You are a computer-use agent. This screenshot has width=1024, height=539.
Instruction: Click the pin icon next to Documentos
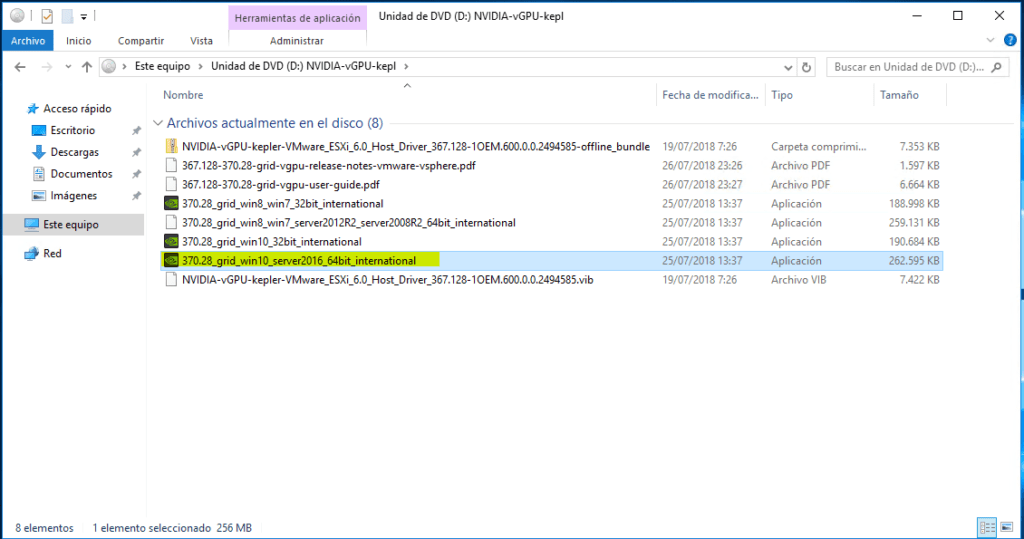(136, 174)
